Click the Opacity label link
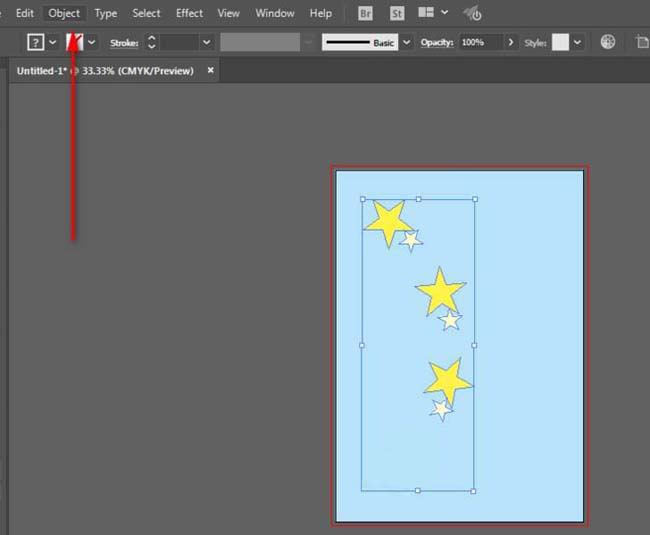 tap(437, 42)
